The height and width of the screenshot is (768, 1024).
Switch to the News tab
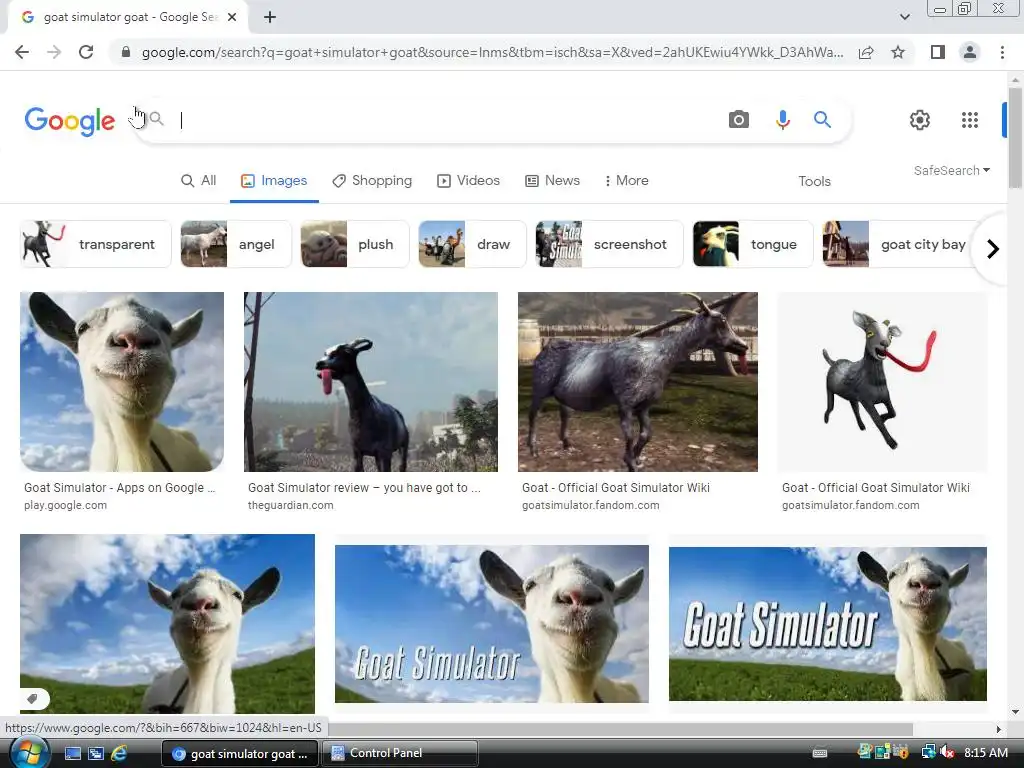552,181
